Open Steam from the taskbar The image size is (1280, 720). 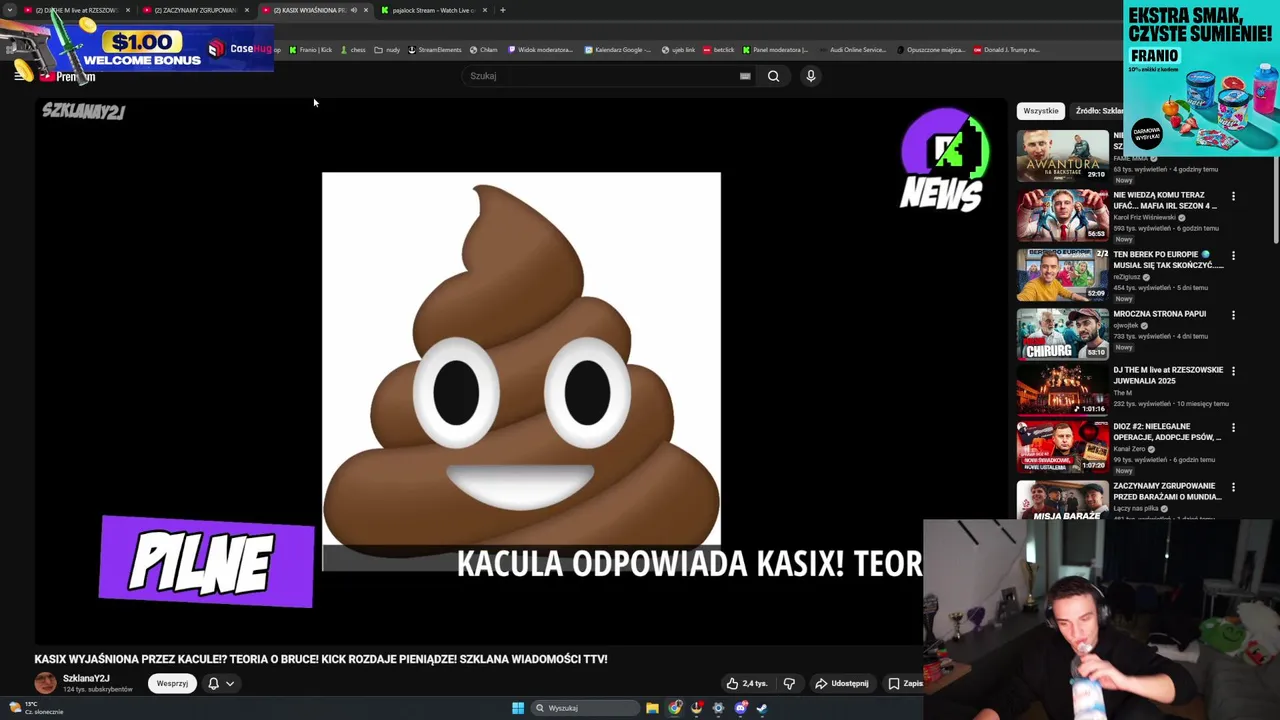pyautogui.click(x=762, y=708)
